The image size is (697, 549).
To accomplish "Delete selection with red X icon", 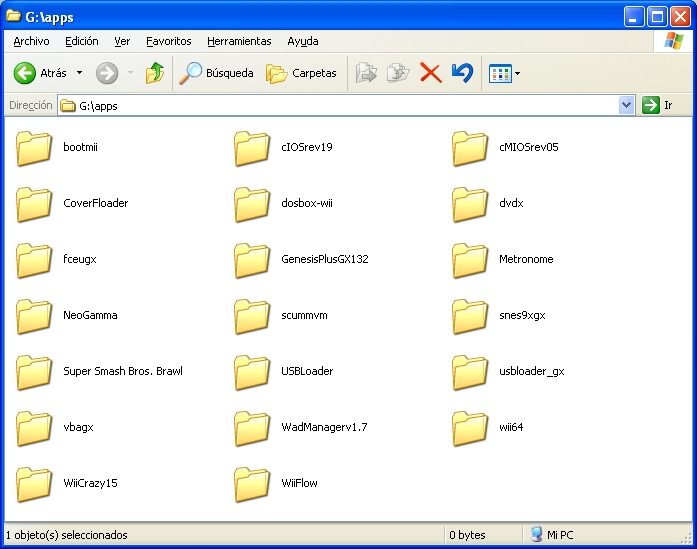I will pyautogui.click(x=430, y=73).
